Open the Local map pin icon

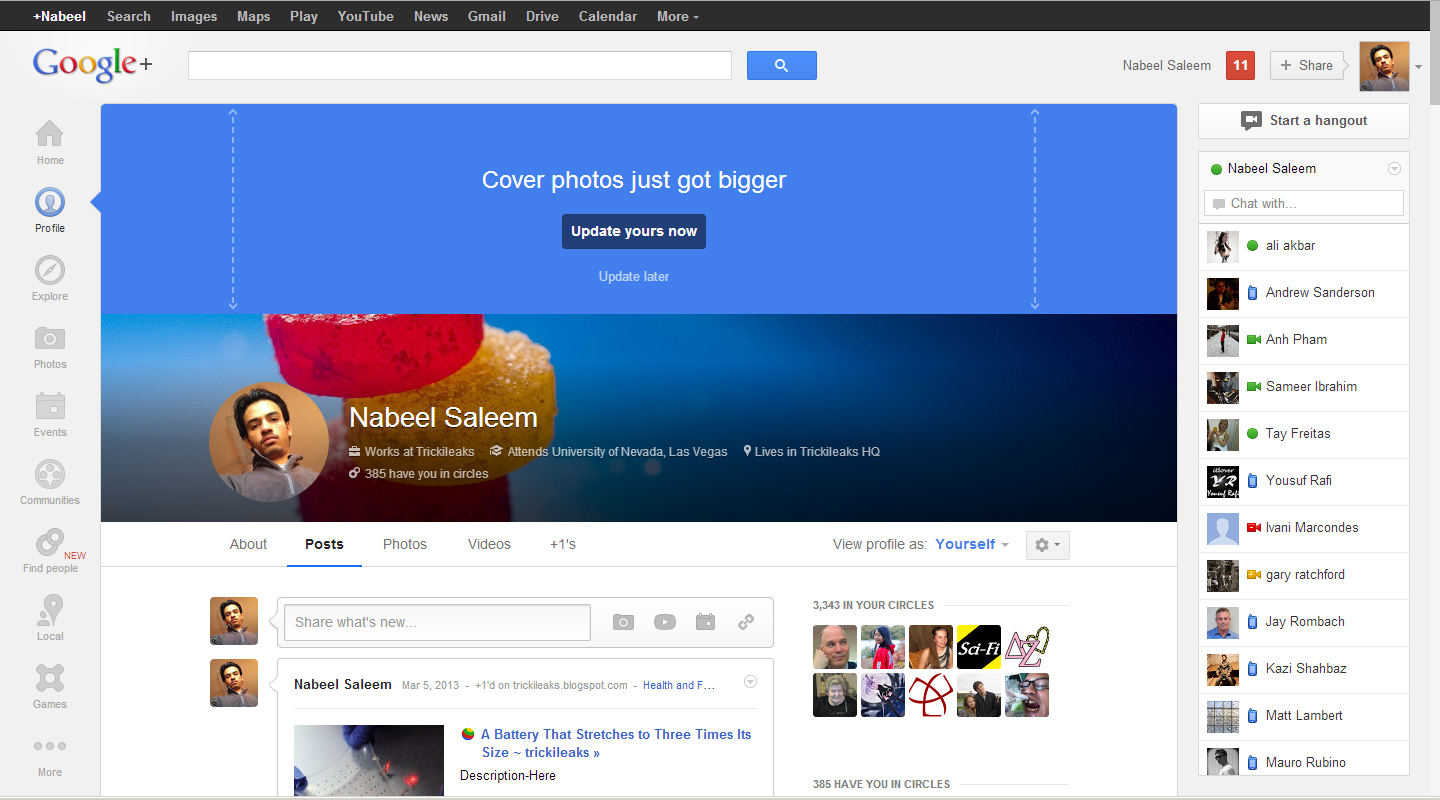(x=50, y=611)
